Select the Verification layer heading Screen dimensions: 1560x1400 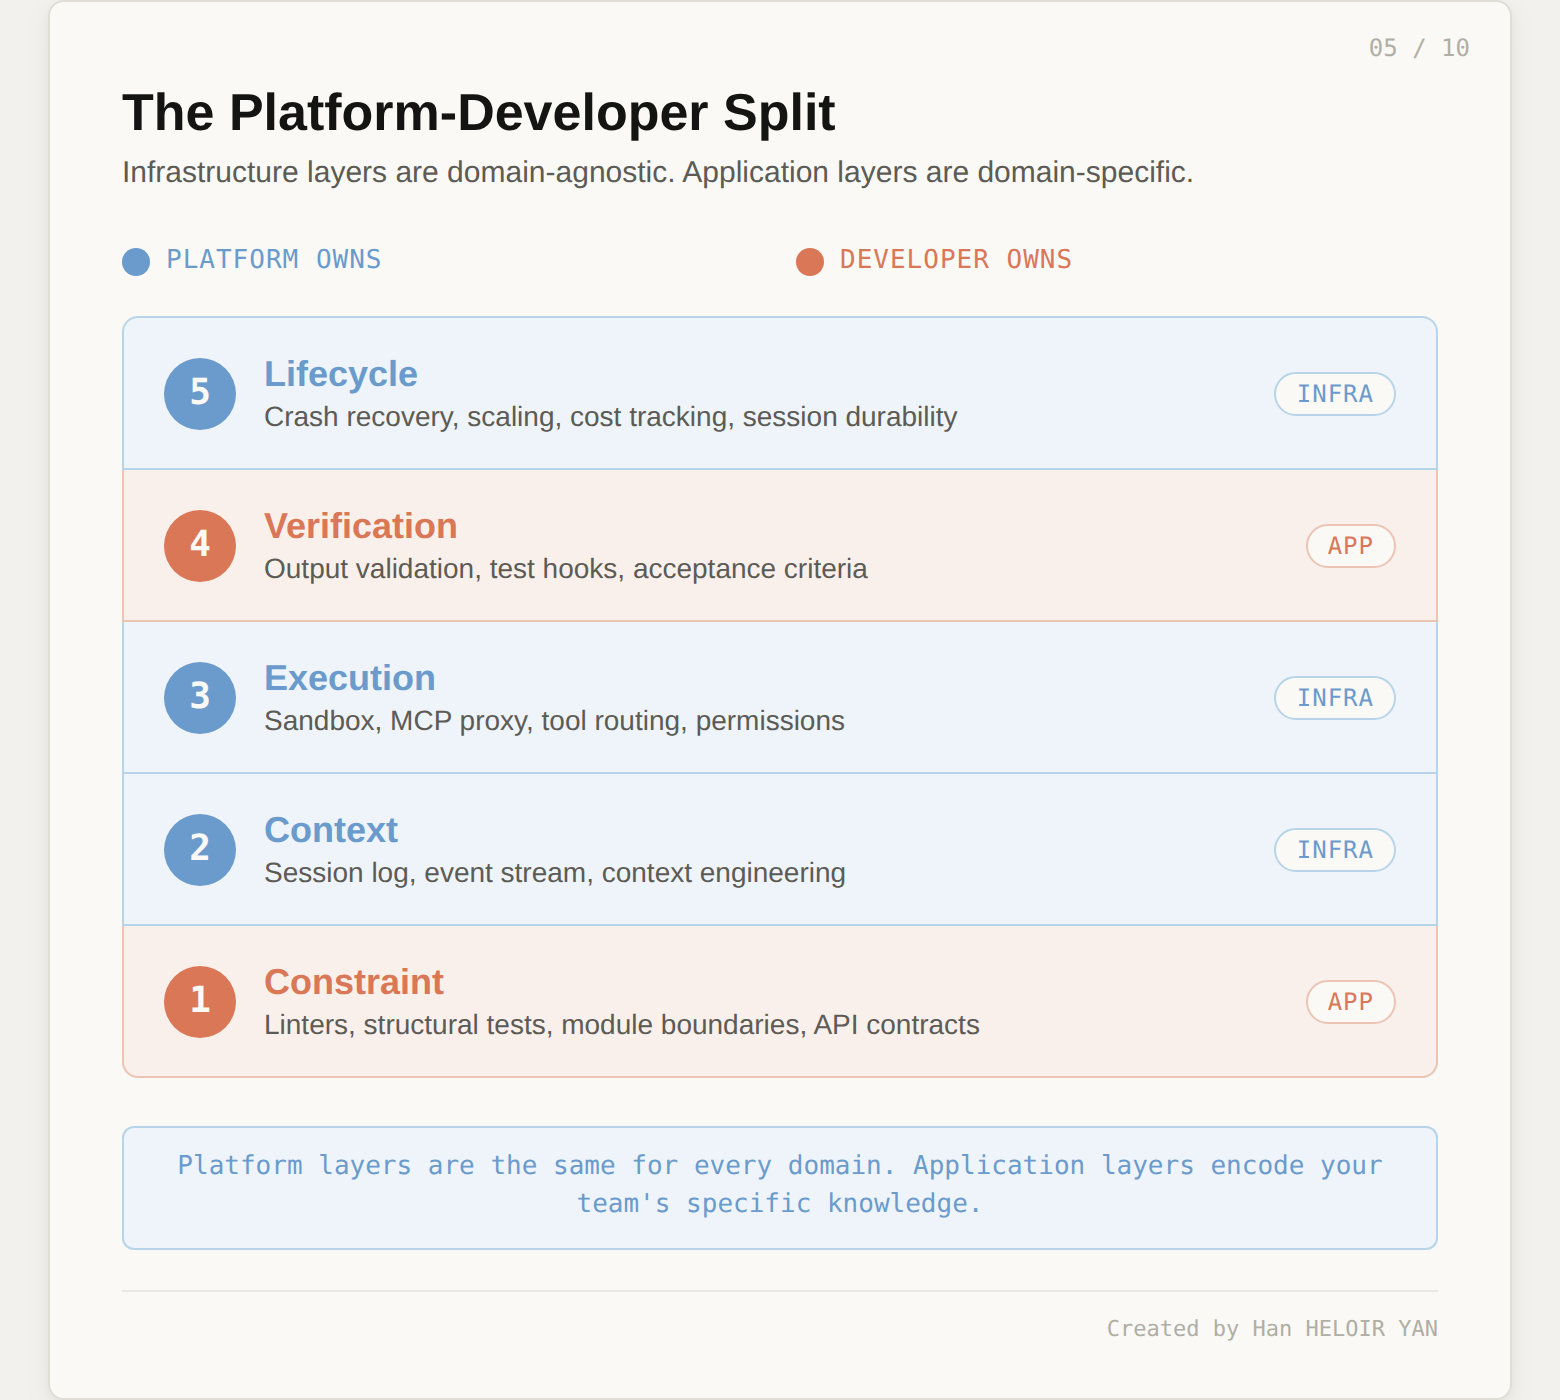360,526
